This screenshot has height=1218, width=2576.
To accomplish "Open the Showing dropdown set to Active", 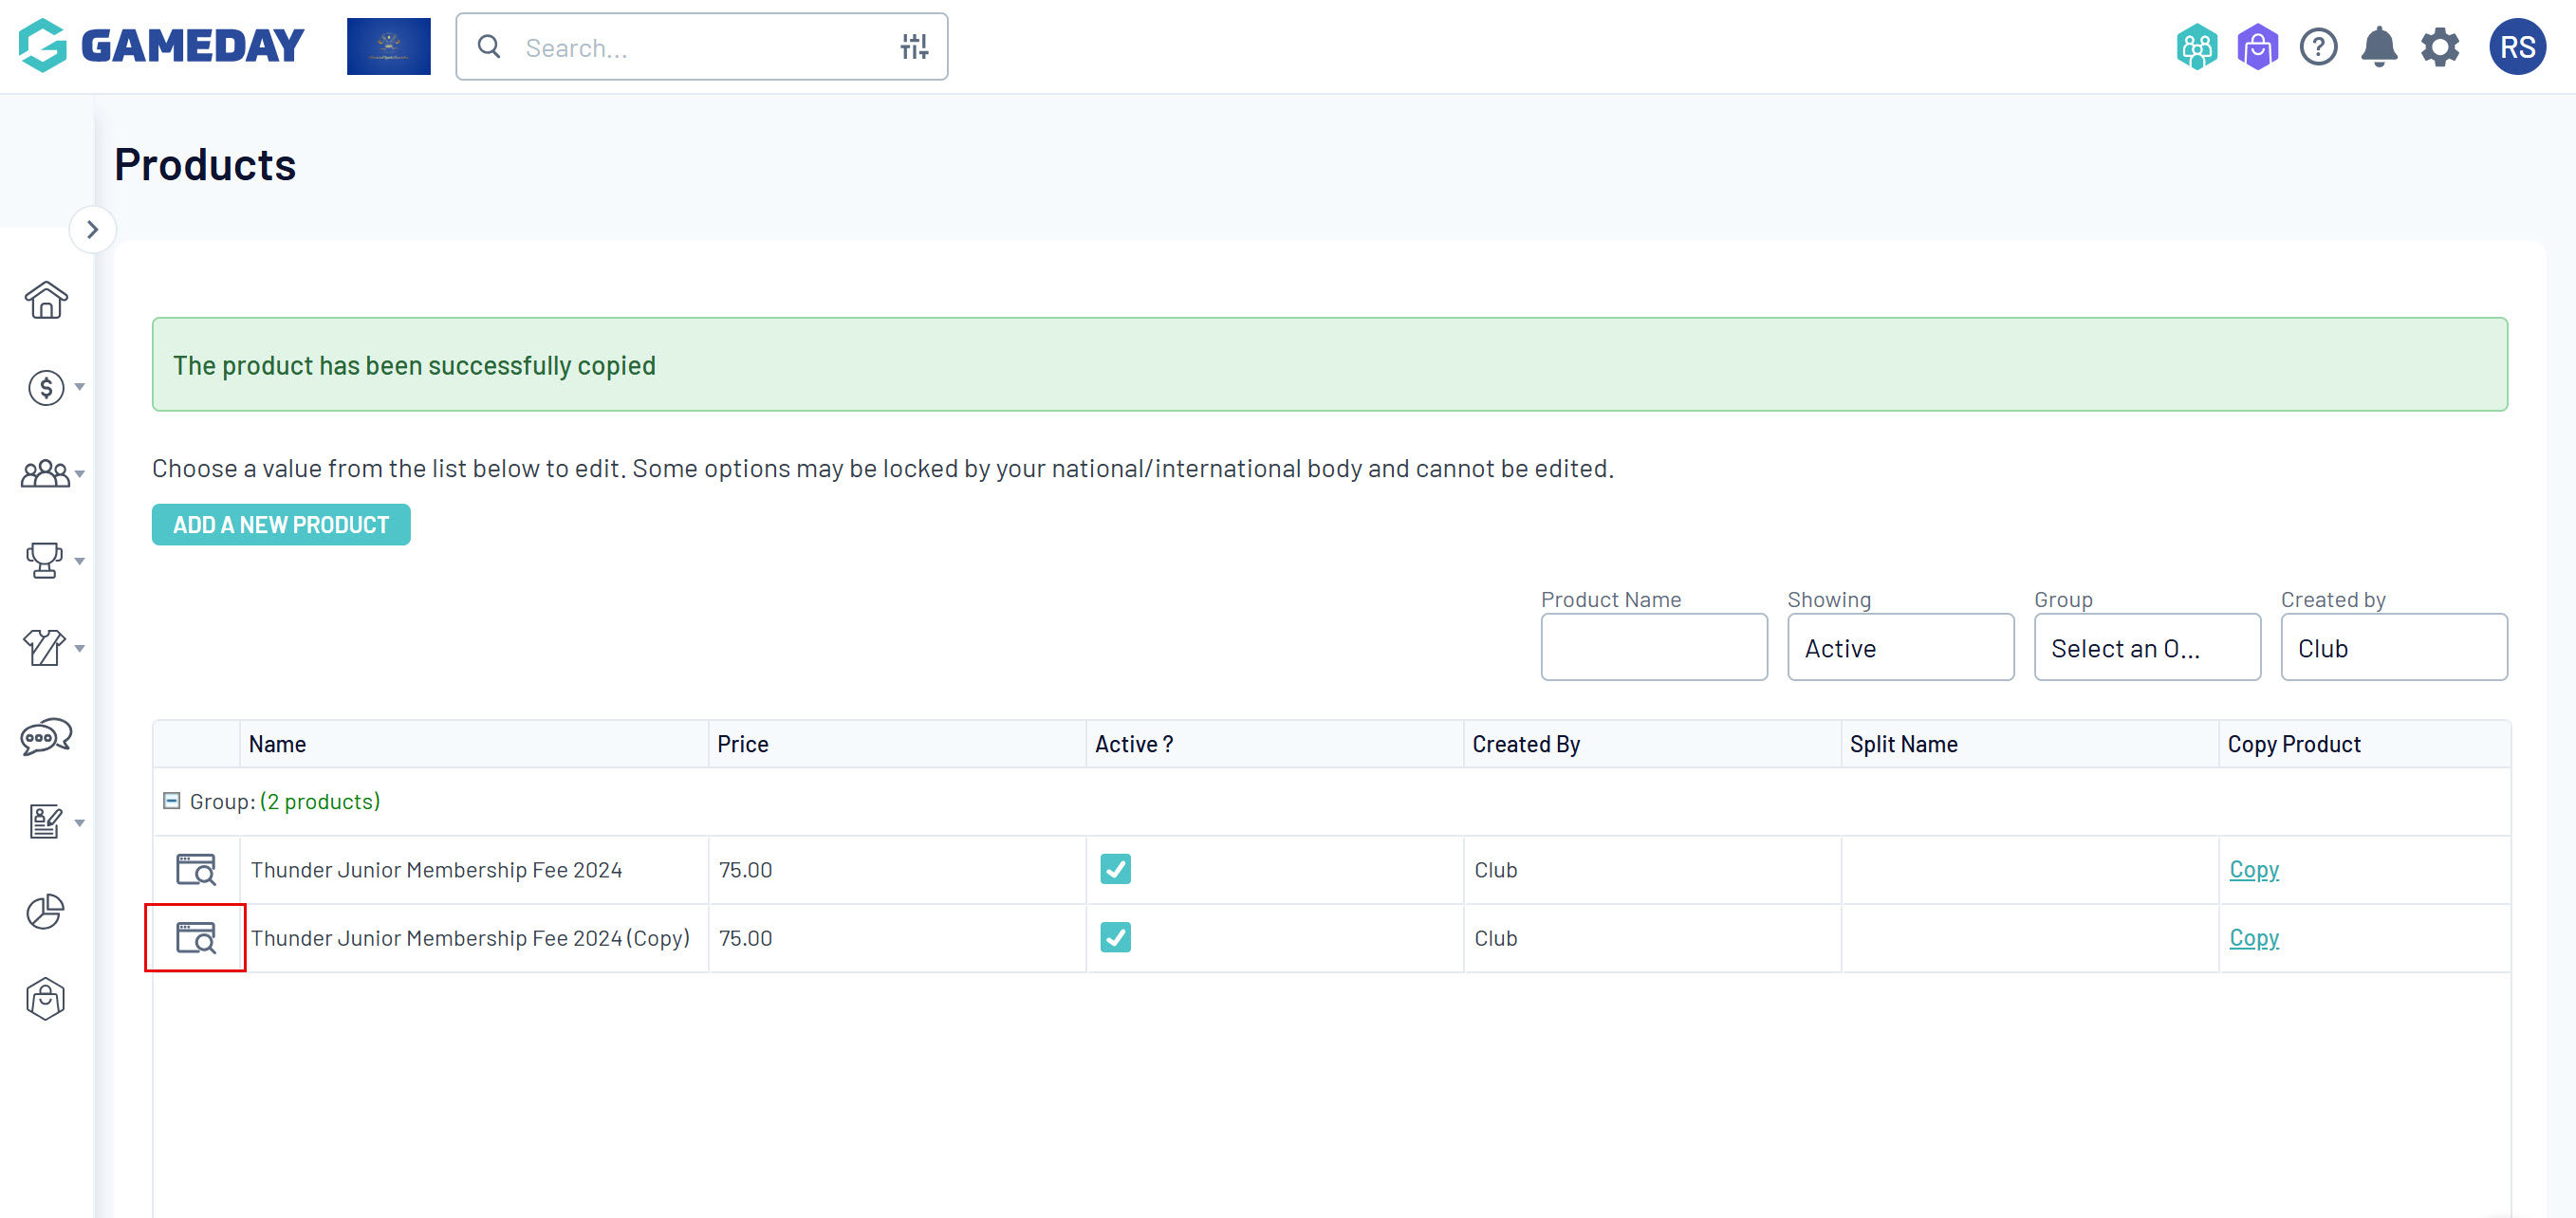I will tap(1900, 648).
